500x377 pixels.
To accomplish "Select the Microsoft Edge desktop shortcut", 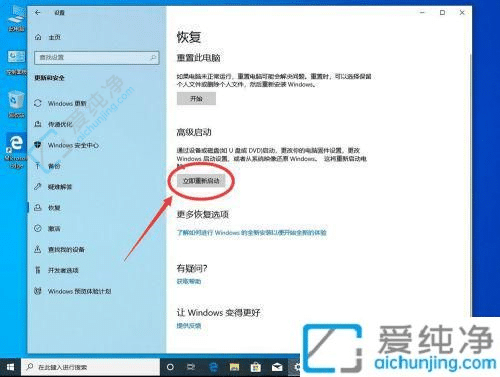I will click(16, 152).
